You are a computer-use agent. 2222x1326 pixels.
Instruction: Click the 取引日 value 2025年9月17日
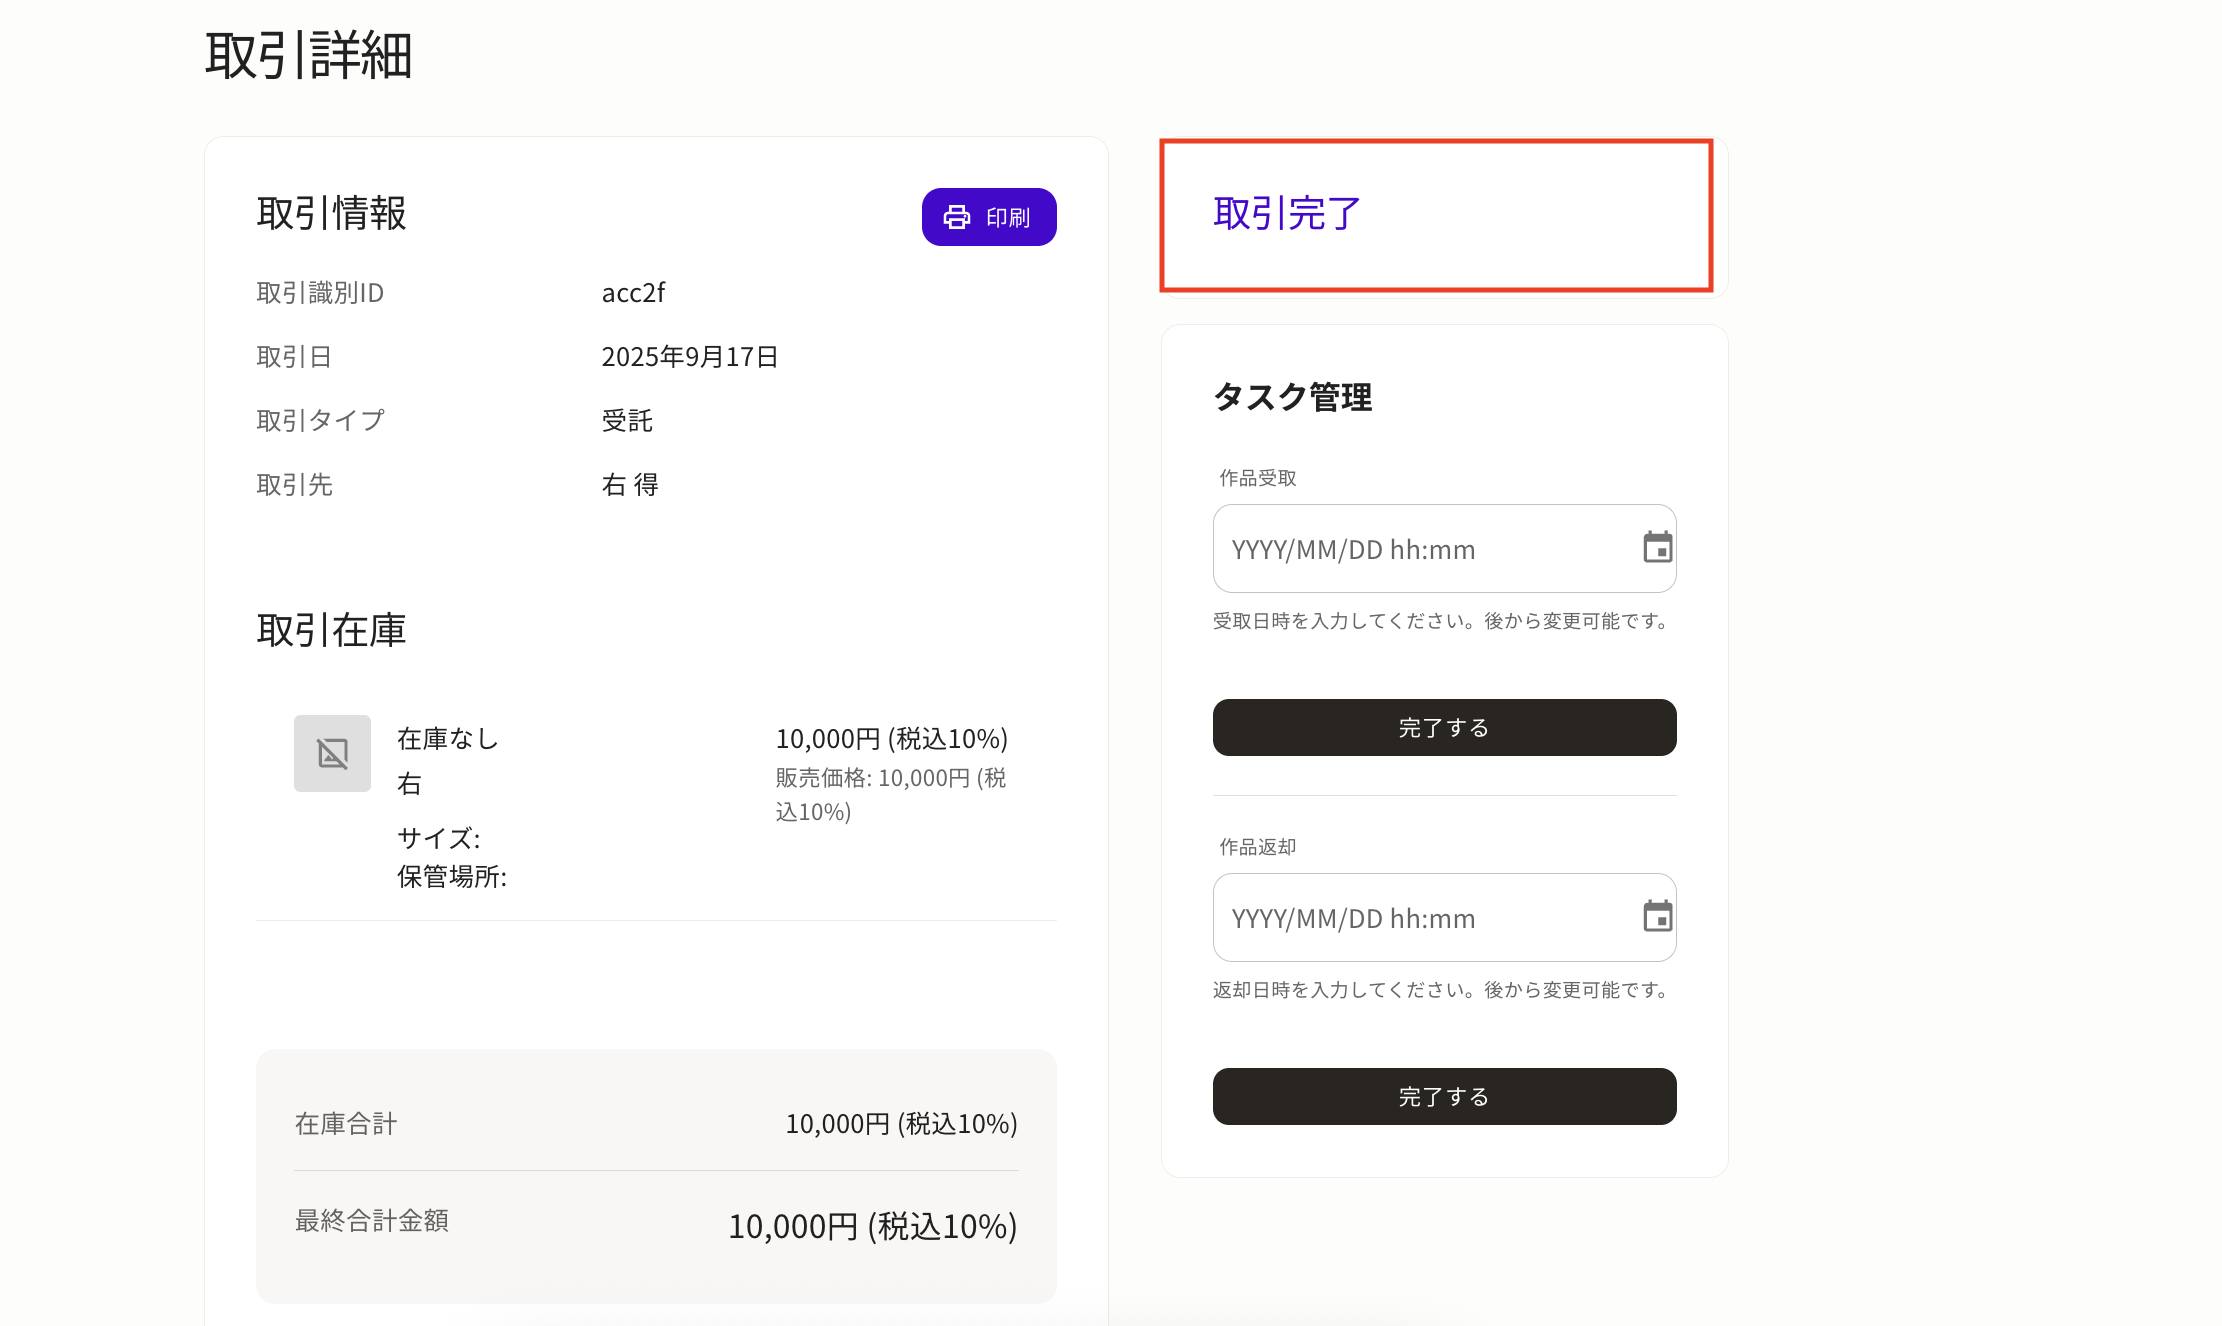689,357
